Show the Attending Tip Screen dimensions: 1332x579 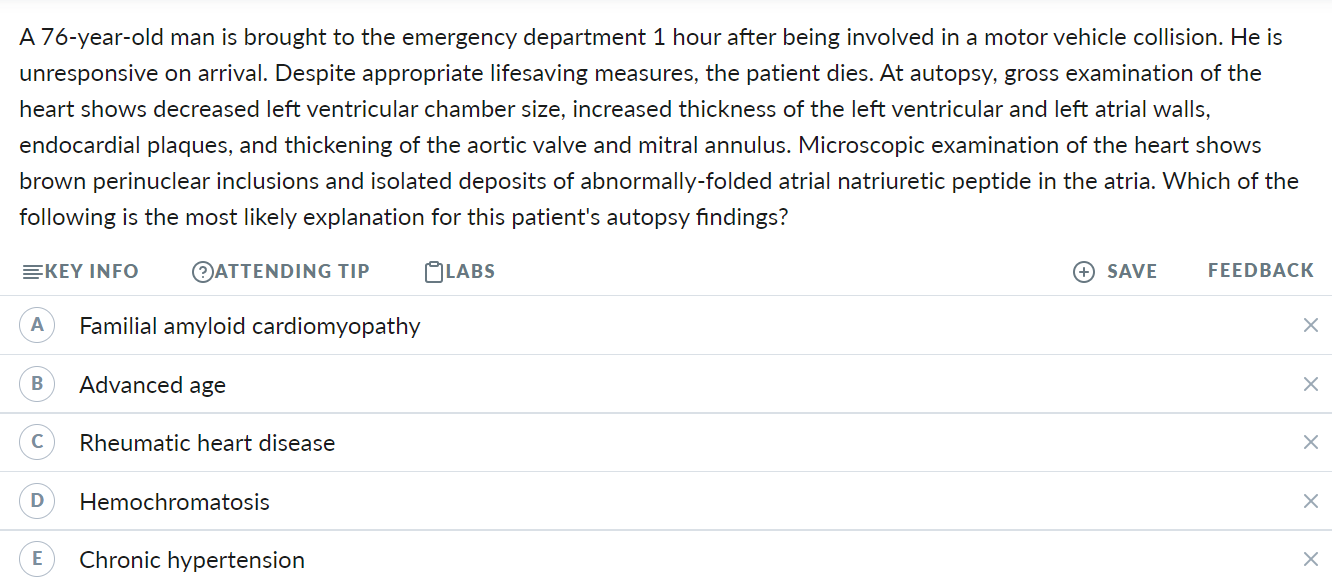point(292,271)
